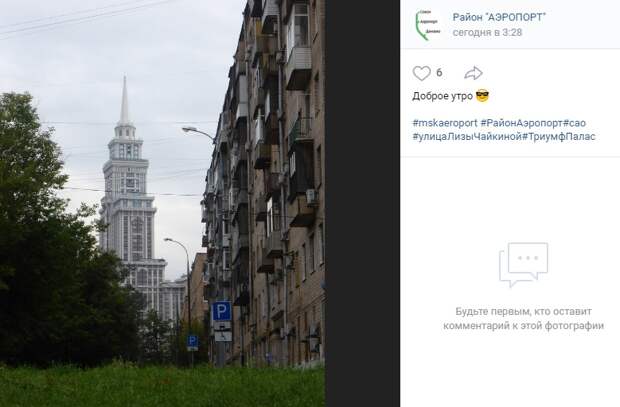The width and height of the screenshot is (620, 407).
Task: Click the Доброе утро caption text
Action: [x=442, y=96]
